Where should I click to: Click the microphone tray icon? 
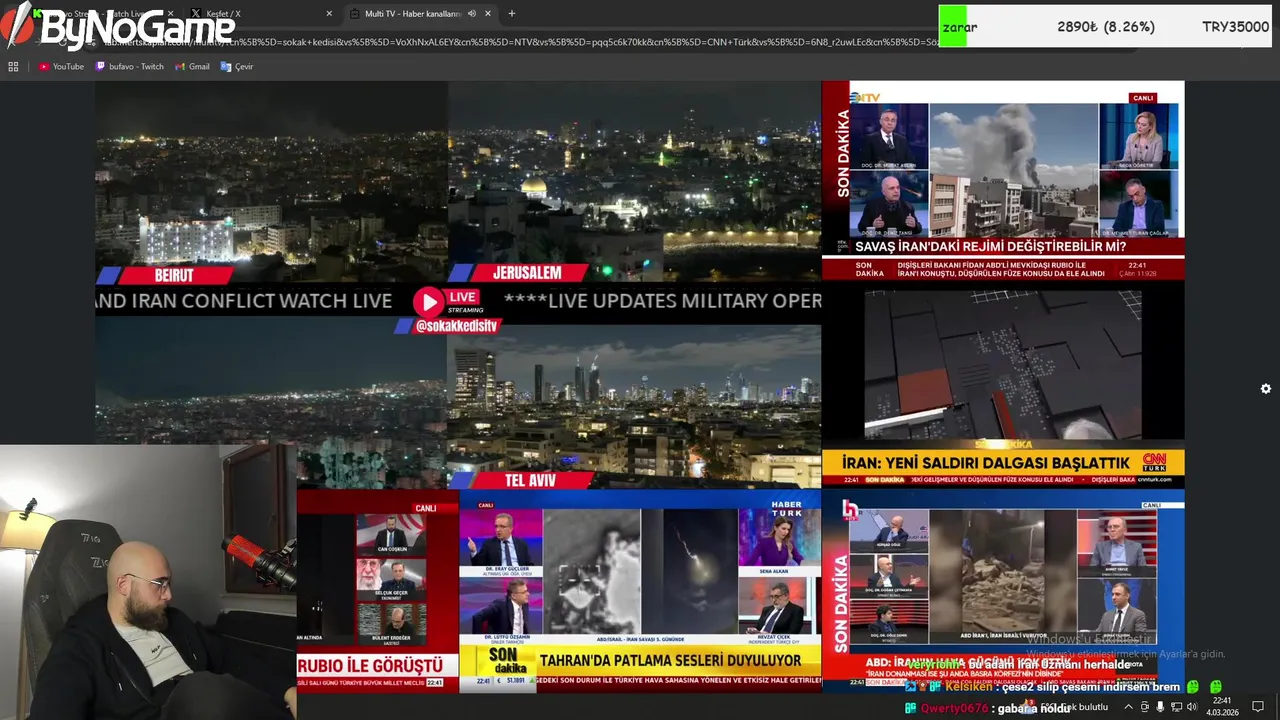(x=1160, y=707)
